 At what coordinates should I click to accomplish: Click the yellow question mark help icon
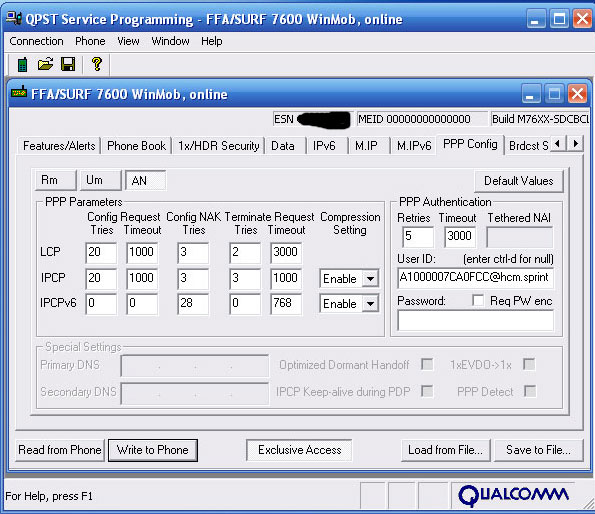coord(97,64)
